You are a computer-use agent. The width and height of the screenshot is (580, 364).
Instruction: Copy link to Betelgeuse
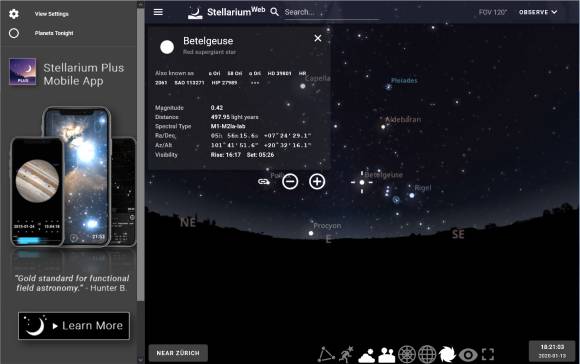coord(263,182)
